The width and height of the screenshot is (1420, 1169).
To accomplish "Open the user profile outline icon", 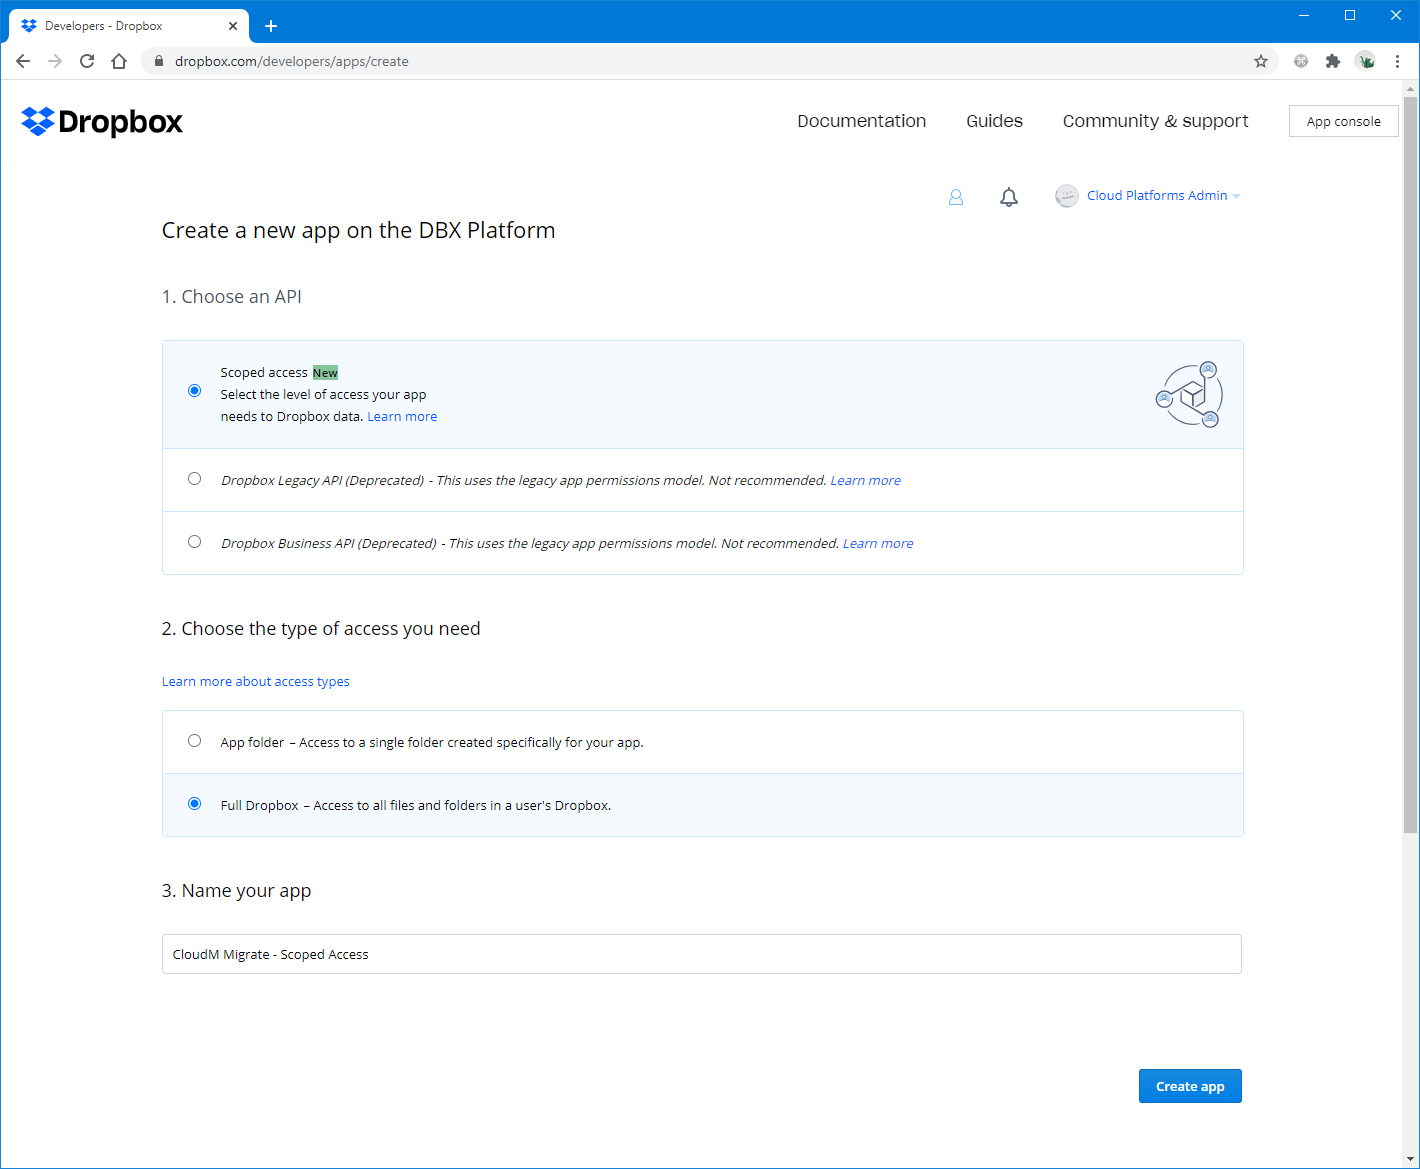I will pyautogui.click(x=956, y=197).
